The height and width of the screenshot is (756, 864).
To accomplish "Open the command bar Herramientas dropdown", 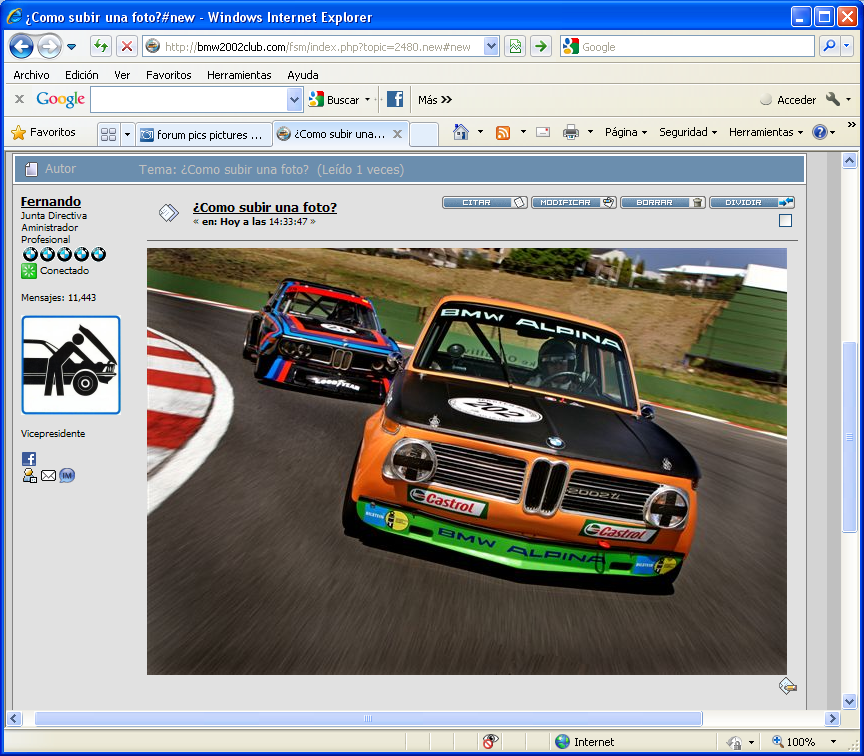I will click(x=766, y=132).
